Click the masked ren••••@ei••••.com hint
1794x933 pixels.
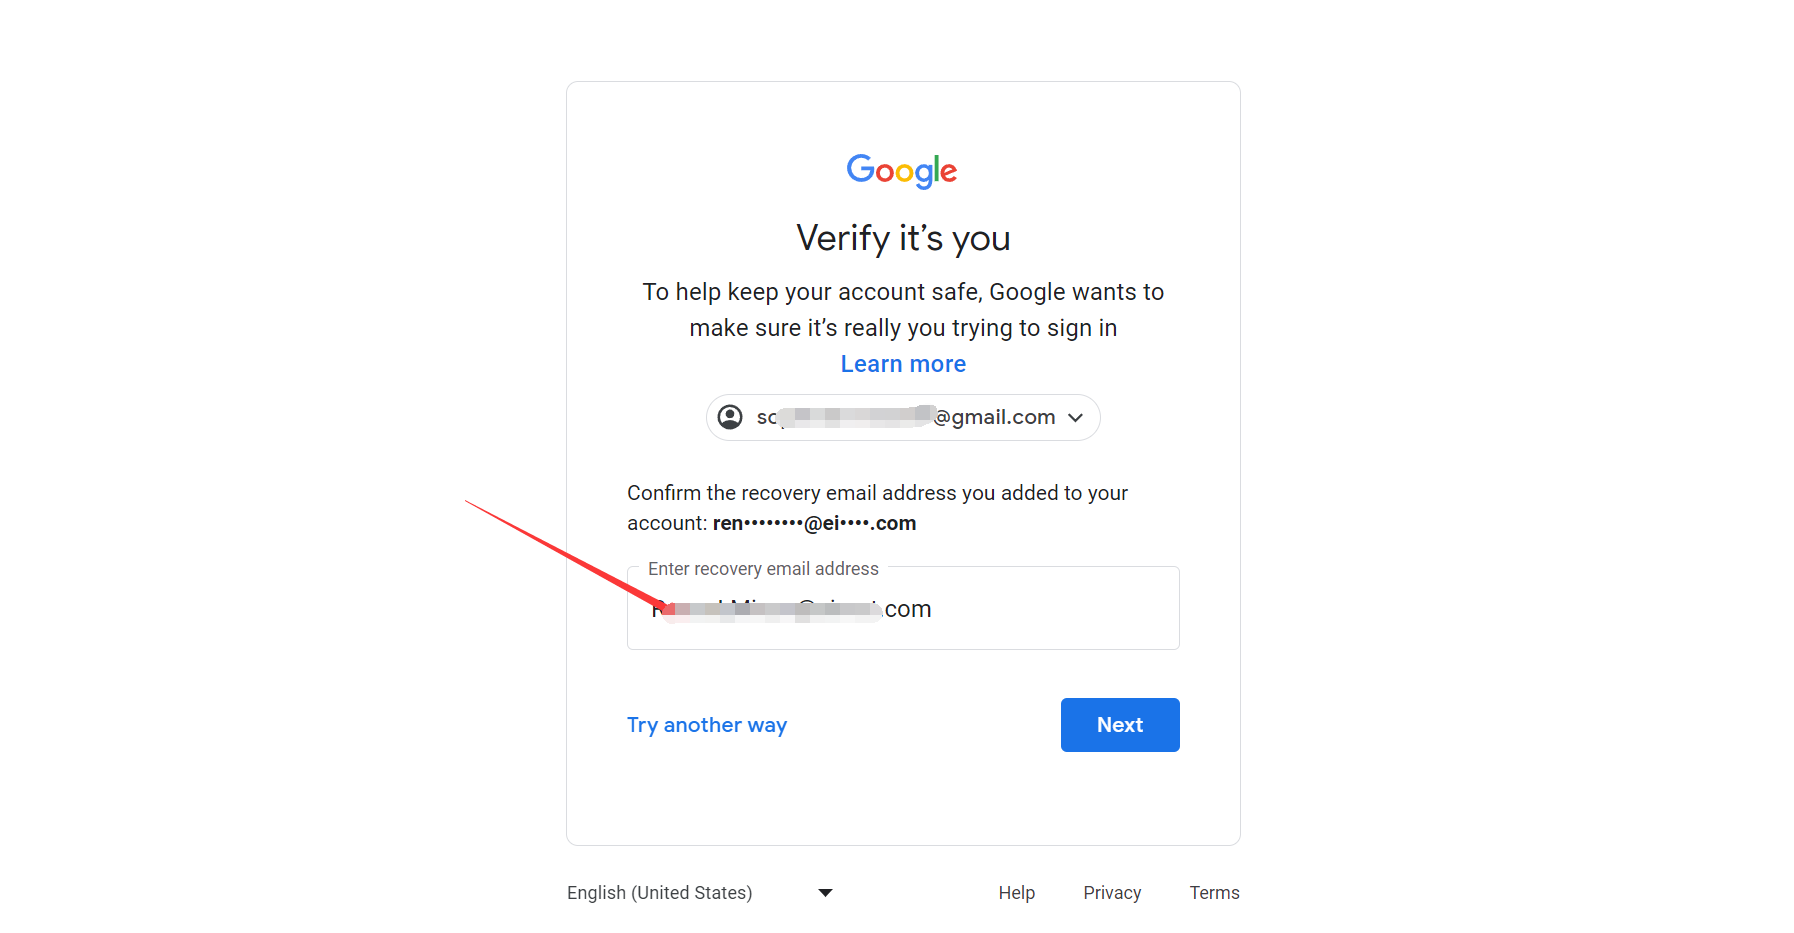[814, 523]
